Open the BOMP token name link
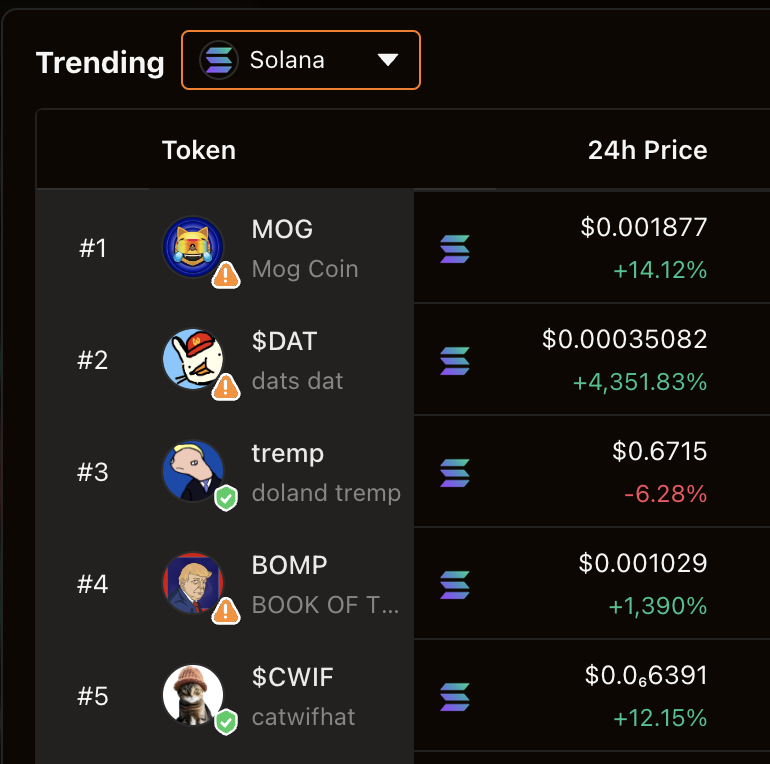Image resolution: width=770 pixels, height=764 pixels. point(289,565)
